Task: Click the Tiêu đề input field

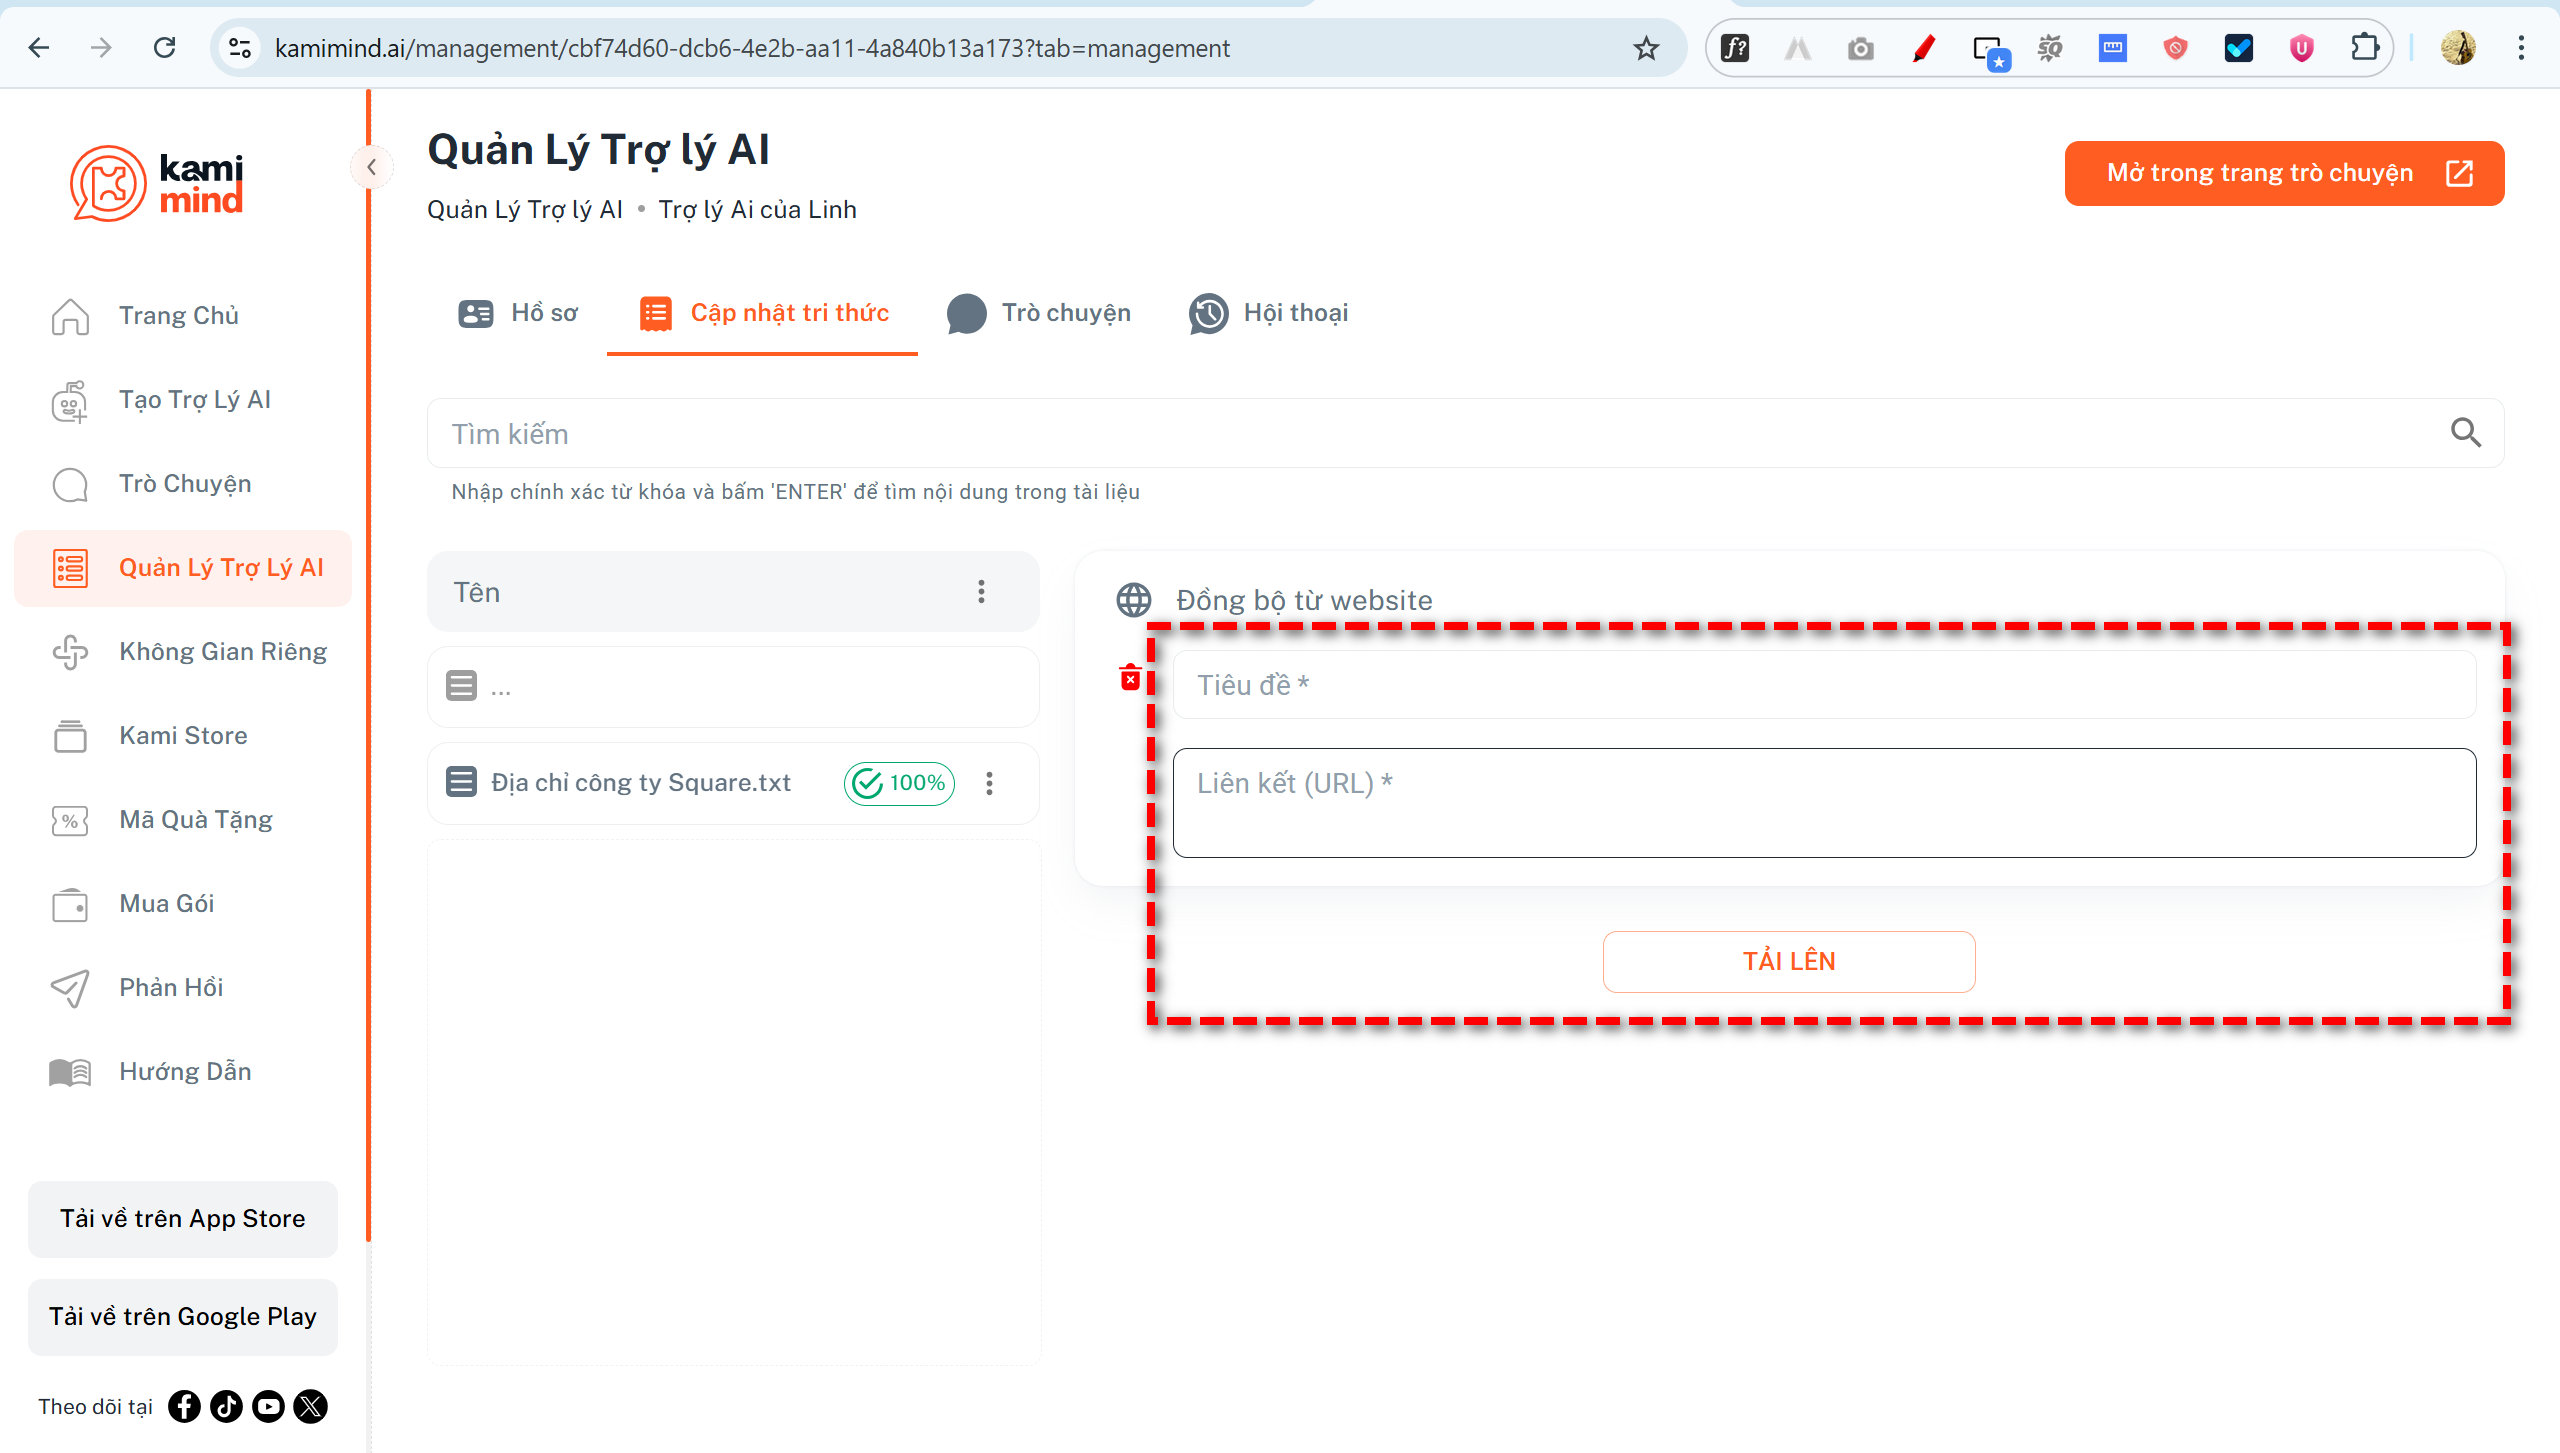Action: [x=1823, y=685]
